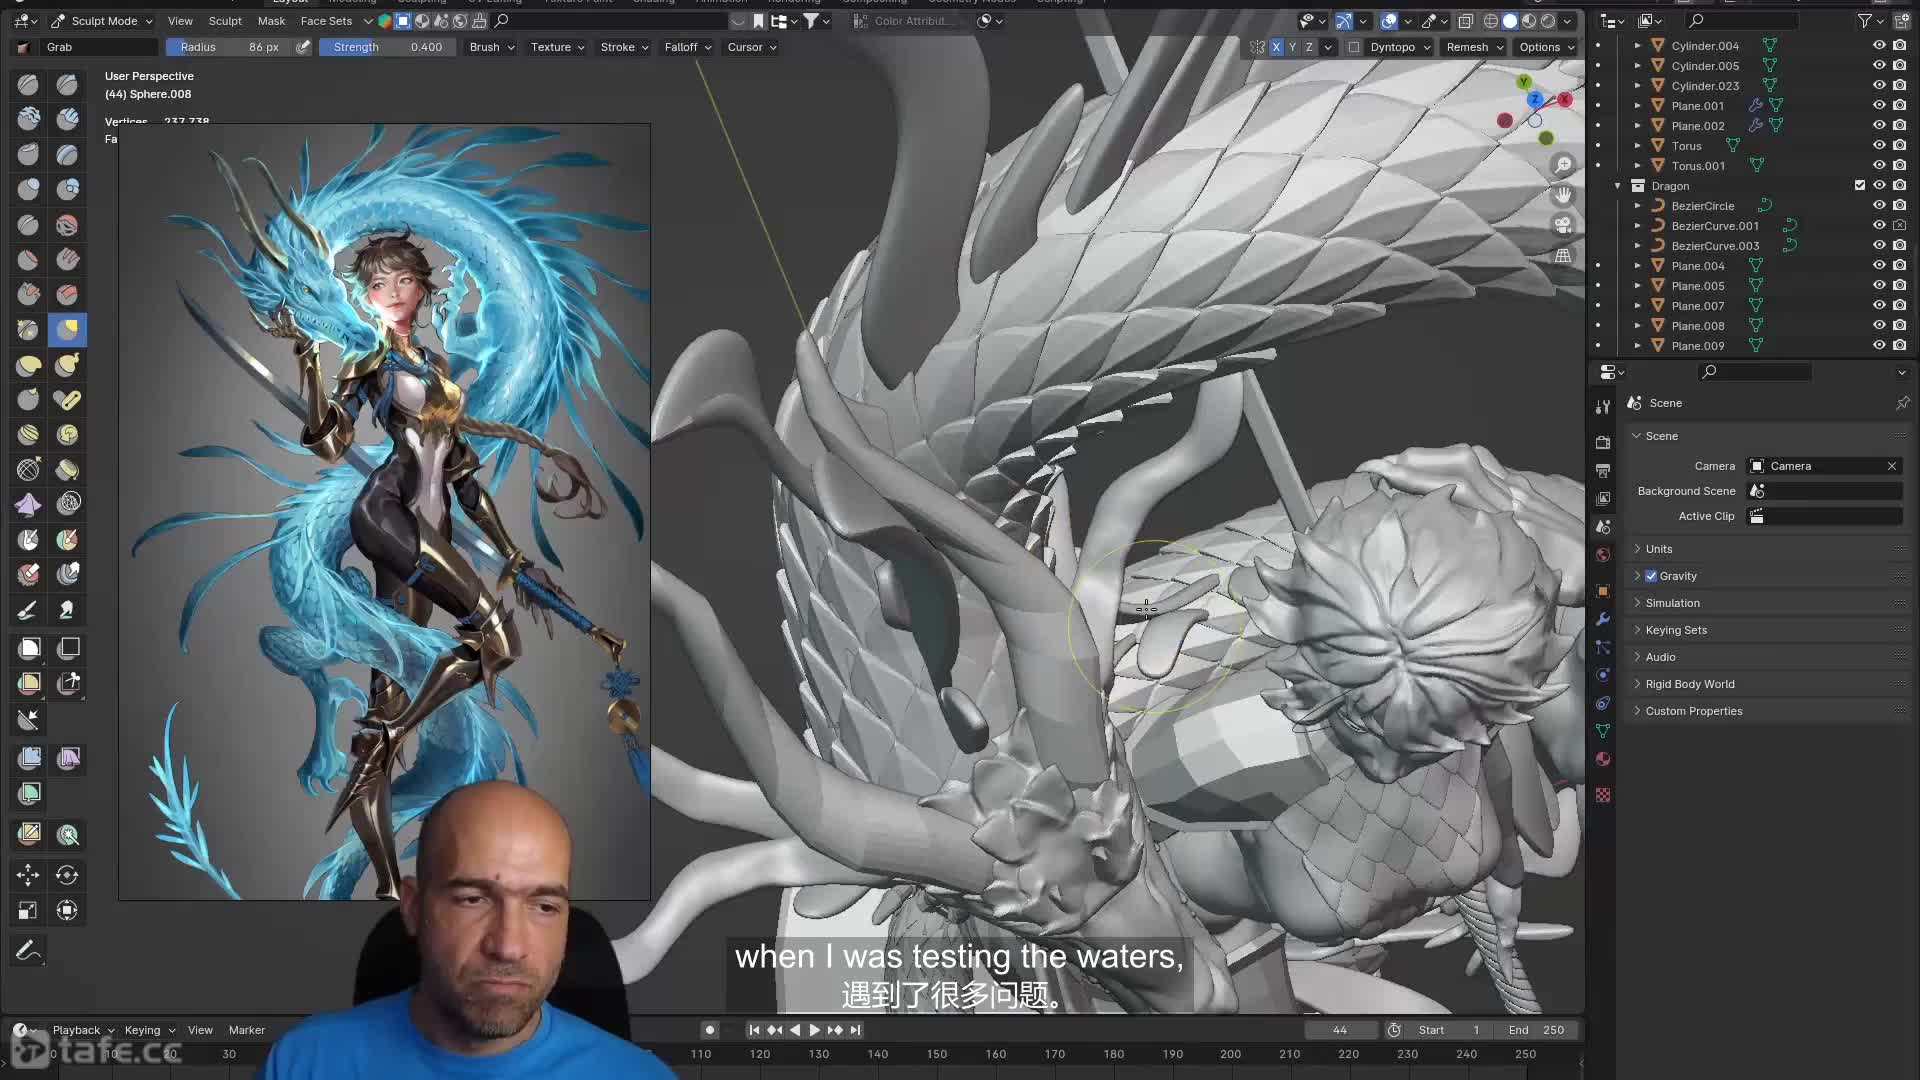
Task: Adjust the brush Strength slider
Action: coord(389,47)
